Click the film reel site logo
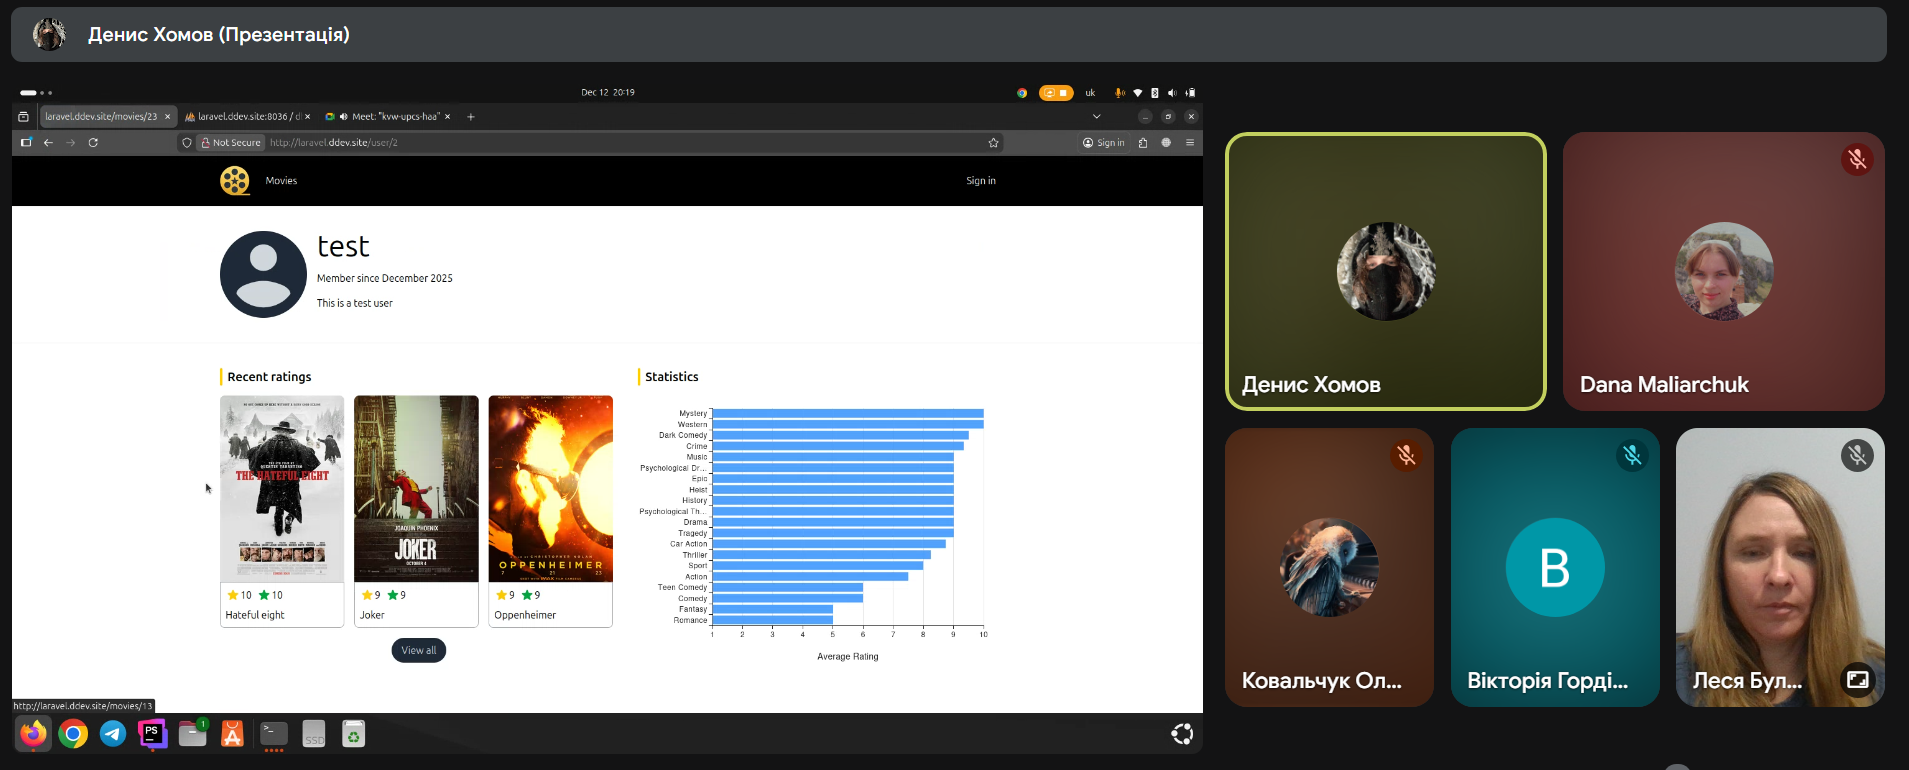 235,181
